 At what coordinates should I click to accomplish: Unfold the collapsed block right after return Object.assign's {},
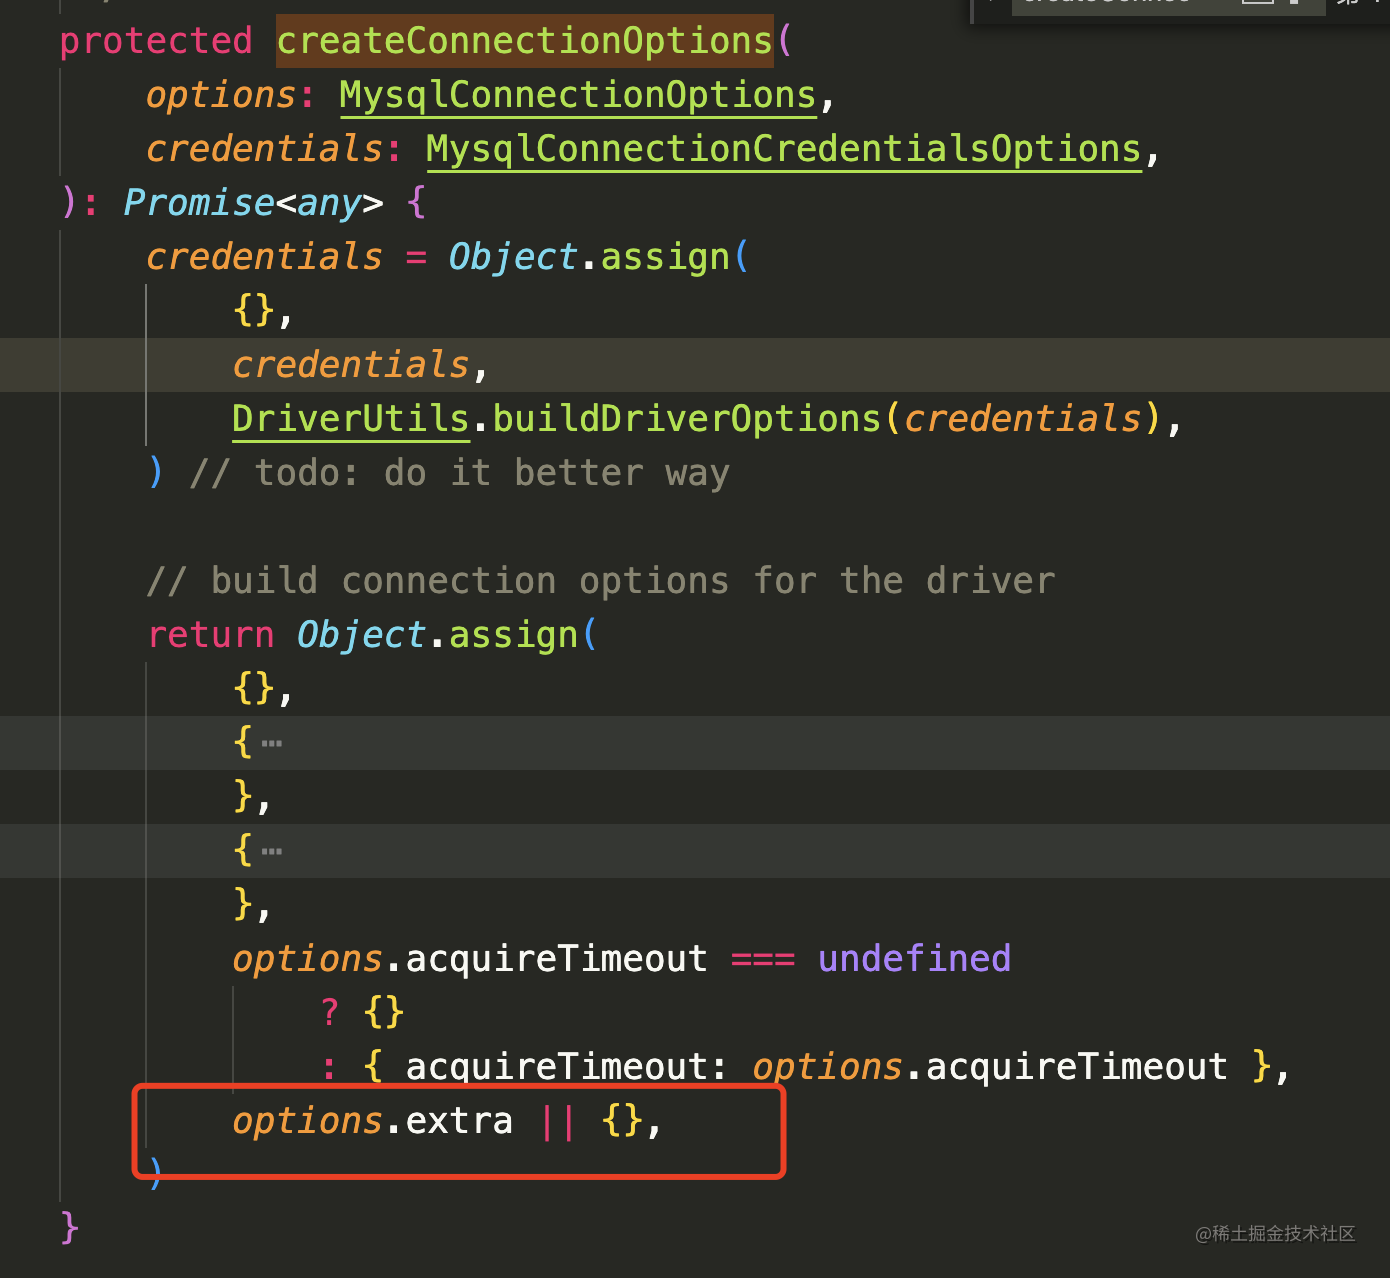point(272,743)
